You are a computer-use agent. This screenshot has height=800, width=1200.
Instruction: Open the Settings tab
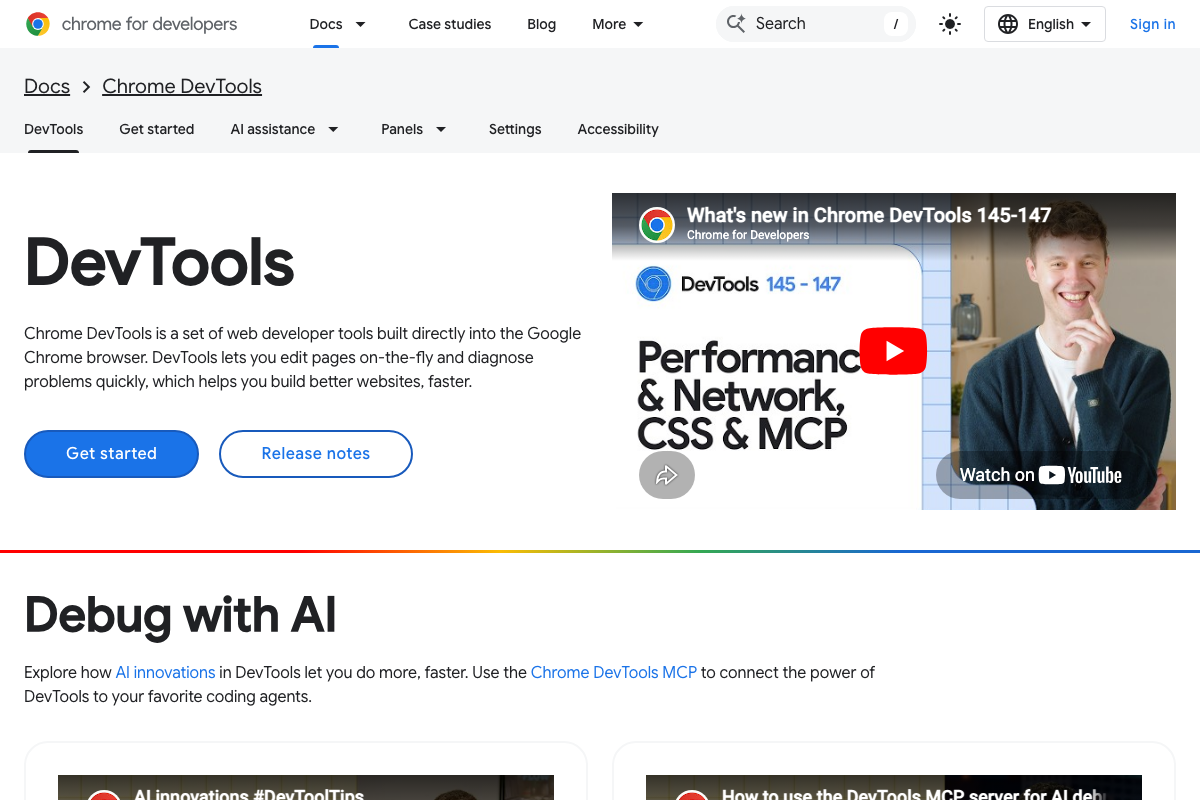tap(515, 129)
